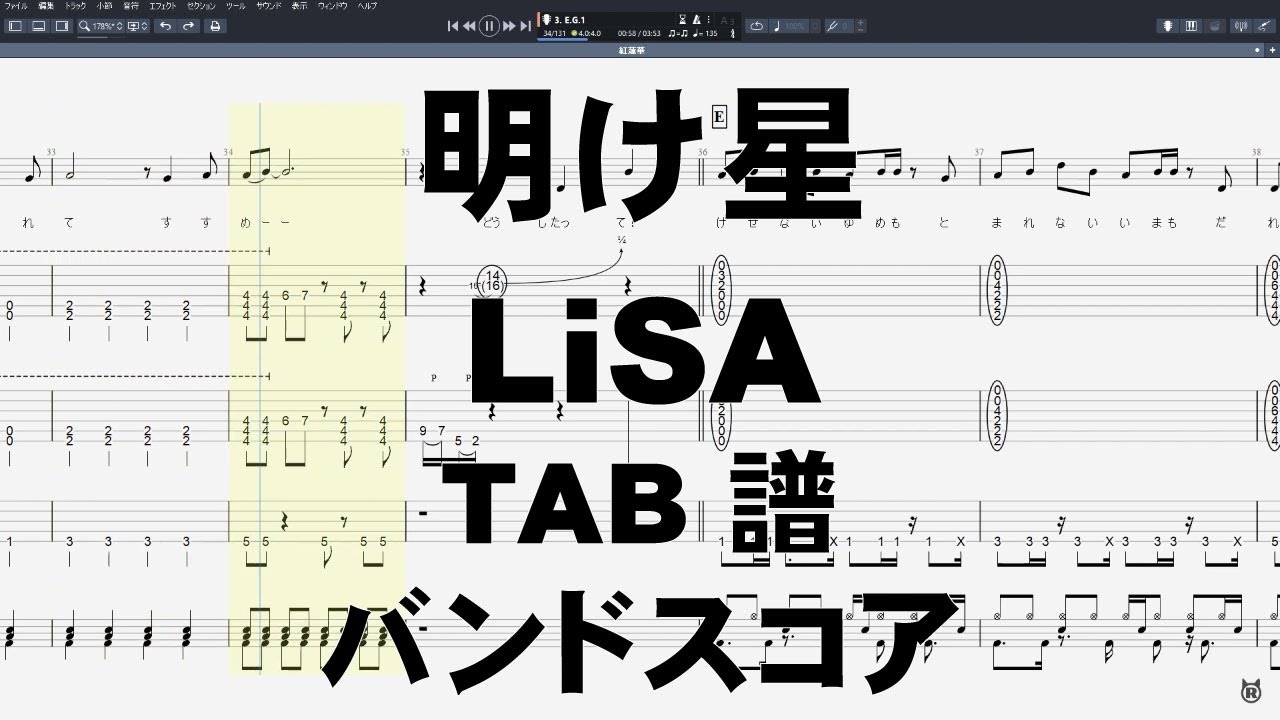Jump to the last bar
Viewport: 1280px width, 720px height.
pos(525,26)
